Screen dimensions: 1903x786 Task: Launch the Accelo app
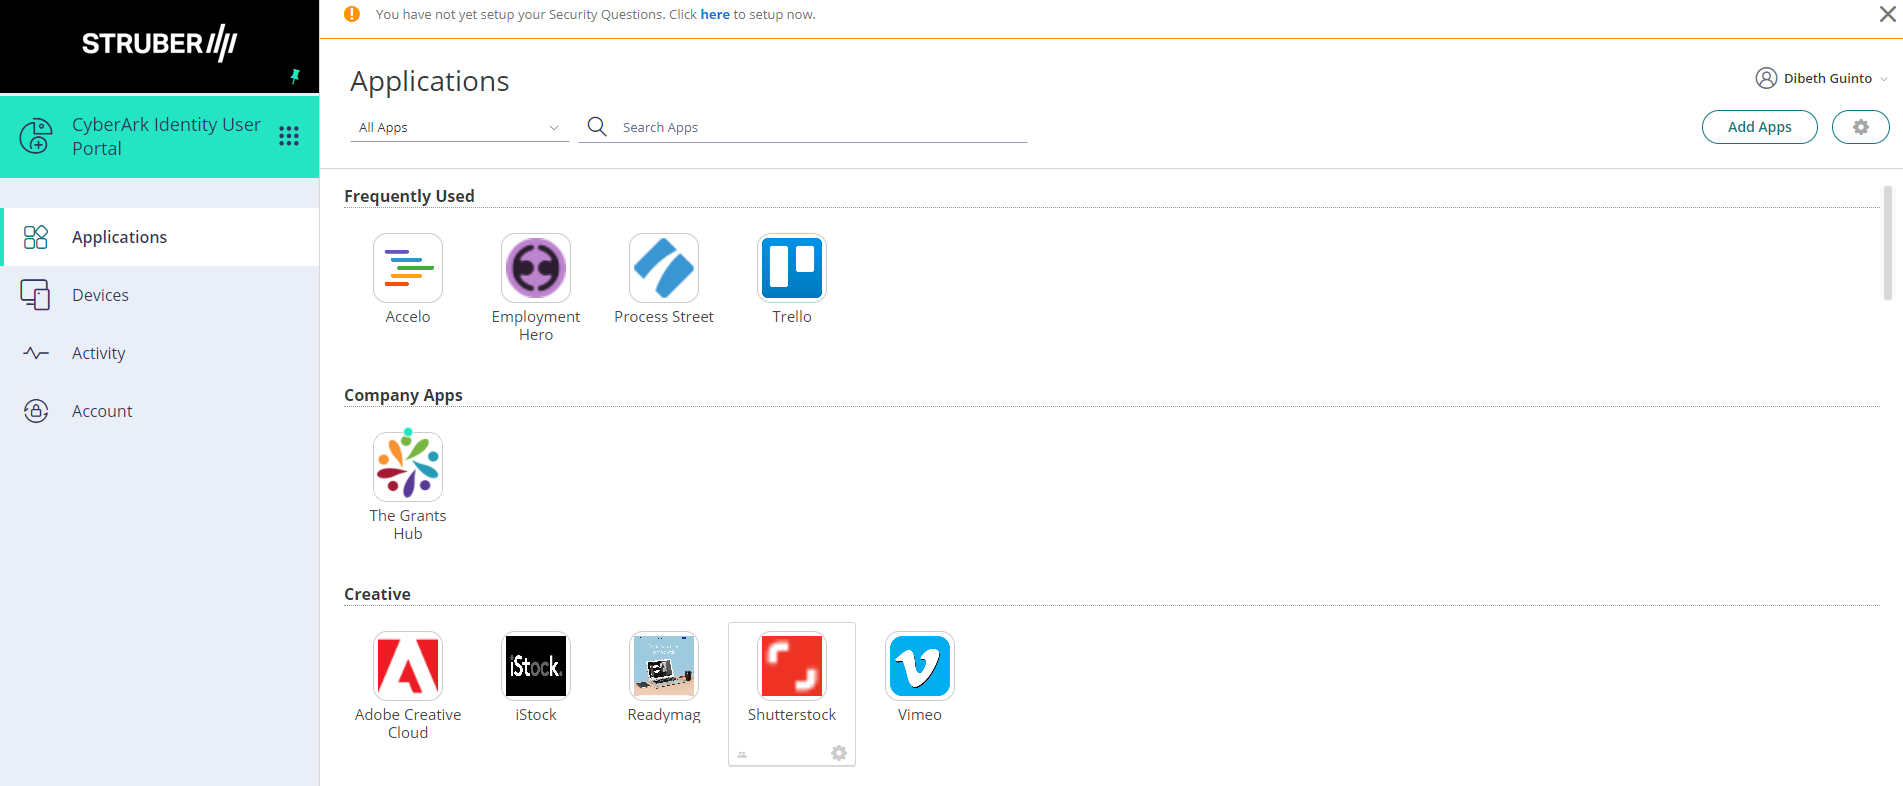click(x=408, y=268)
